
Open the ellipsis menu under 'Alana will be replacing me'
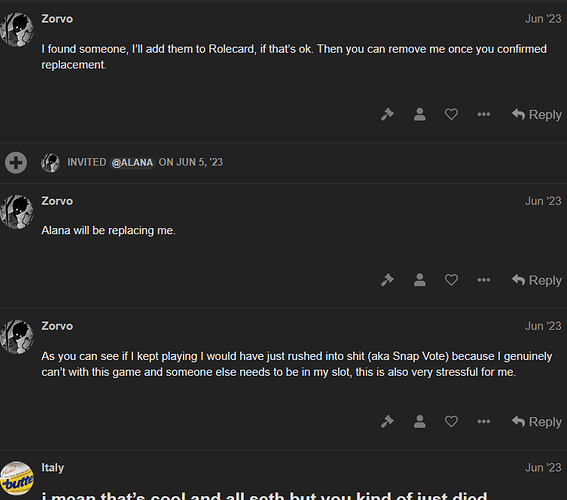coord(483,280)
